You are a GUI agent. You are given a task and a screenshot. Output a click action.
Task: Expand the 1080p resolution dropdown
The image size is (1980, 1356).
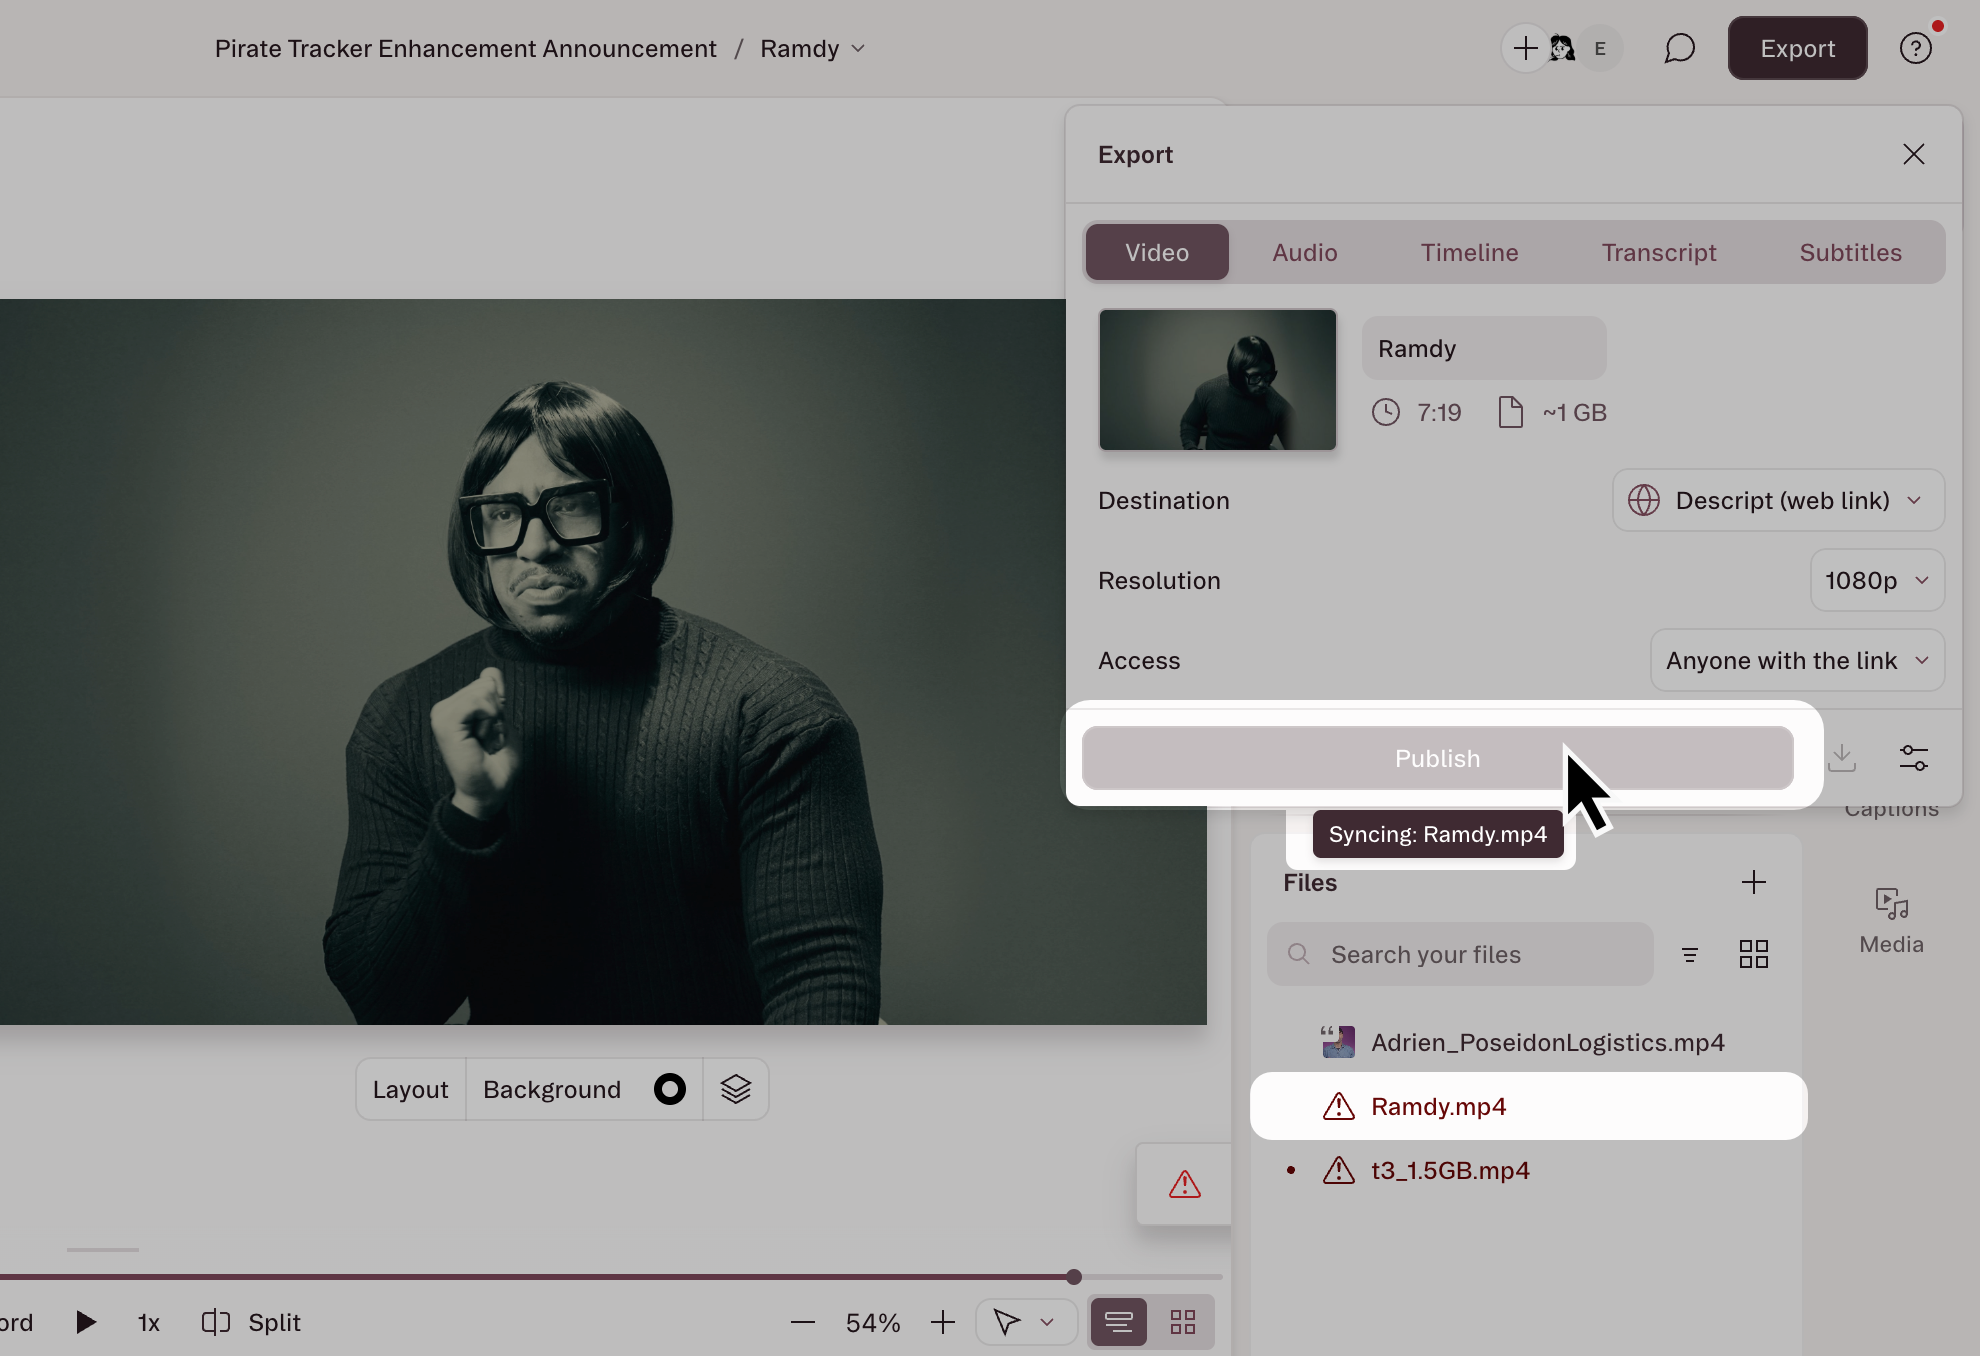(x=1876, y=580)
